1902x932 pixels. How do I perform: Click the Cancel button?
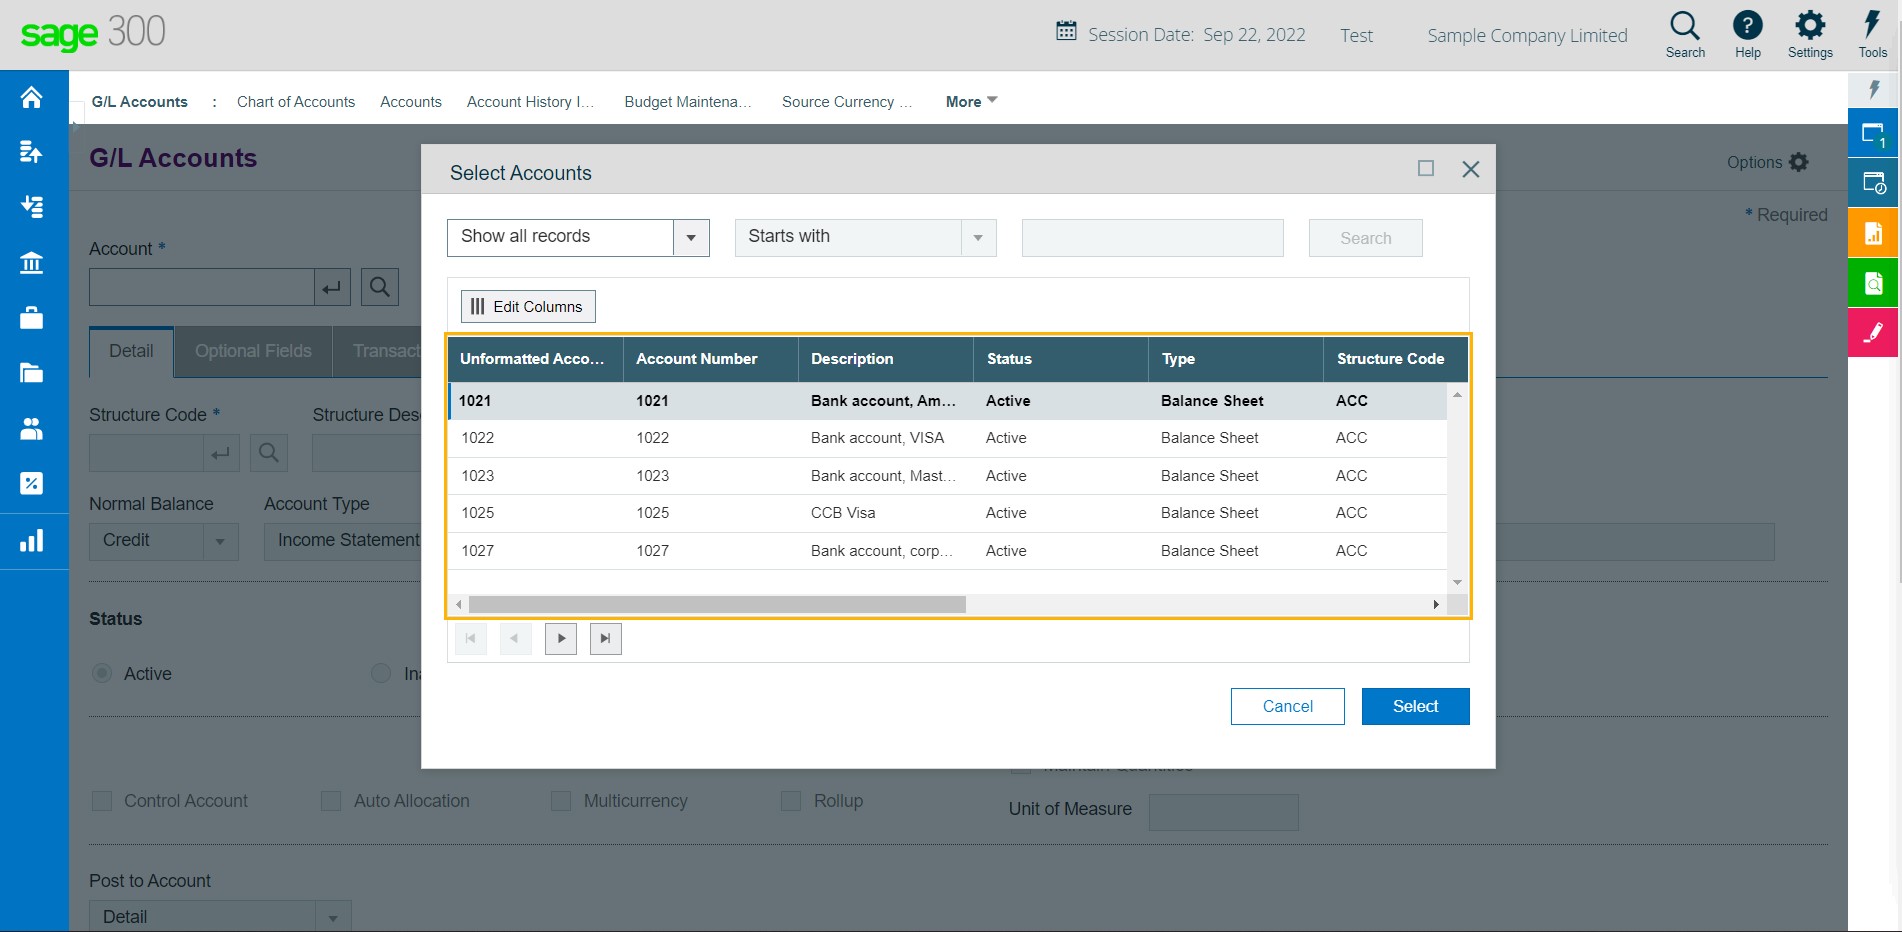point(1288,706)
